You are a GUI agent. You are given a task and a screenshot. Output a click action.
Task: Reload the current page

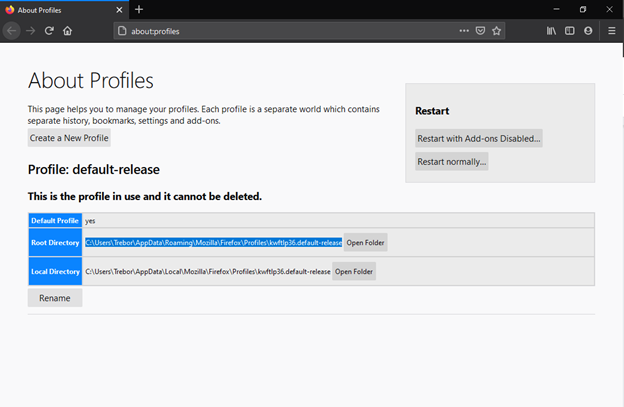49,31
